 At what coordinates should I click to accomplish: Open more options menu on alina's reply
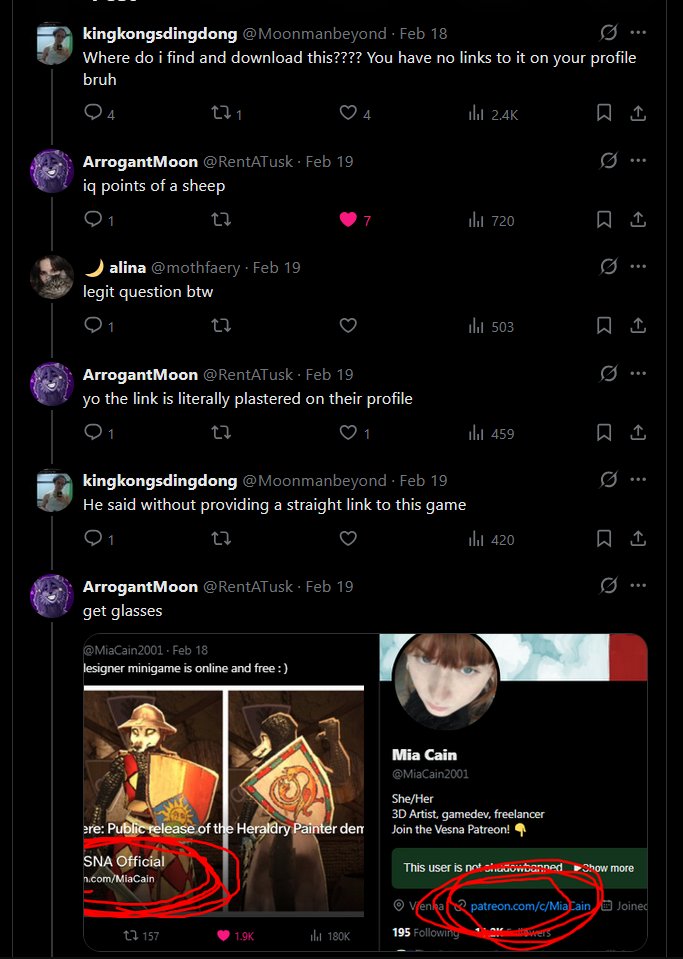pyautogui.click(x=638, y=266)
